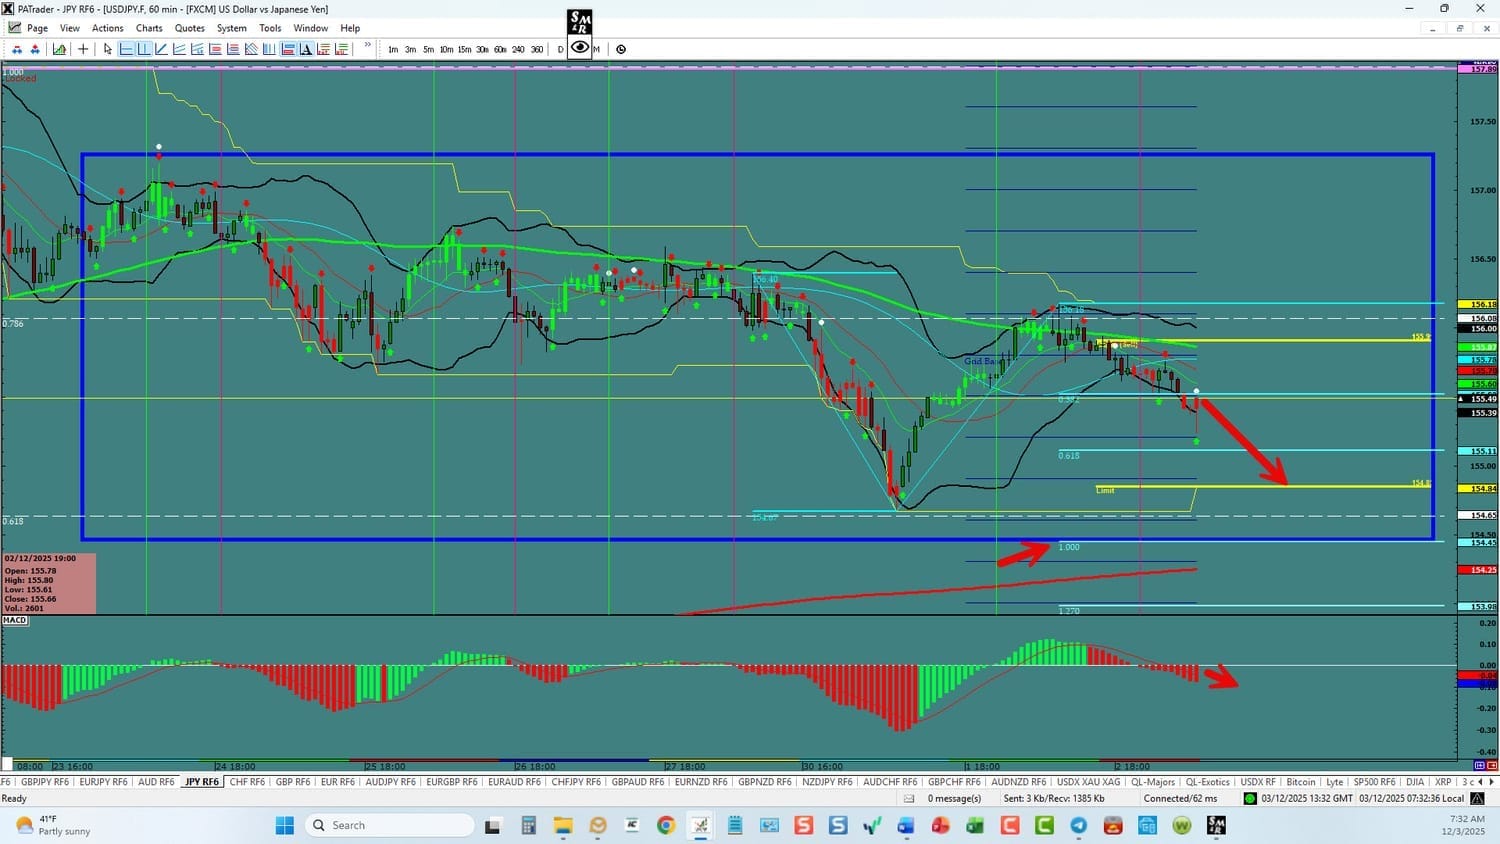Switch to the GBPJPY RF6 tab

[45, 782]
